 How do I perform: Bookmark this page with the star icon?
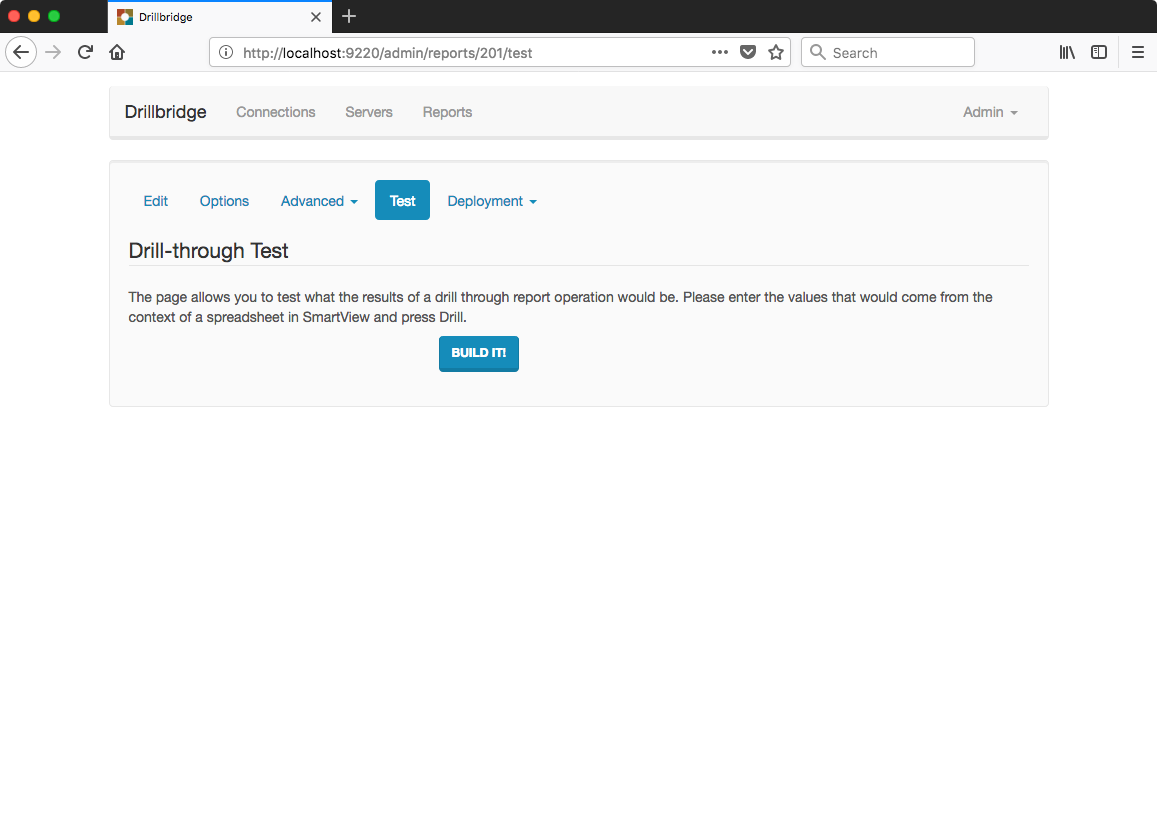click(776, 52)
